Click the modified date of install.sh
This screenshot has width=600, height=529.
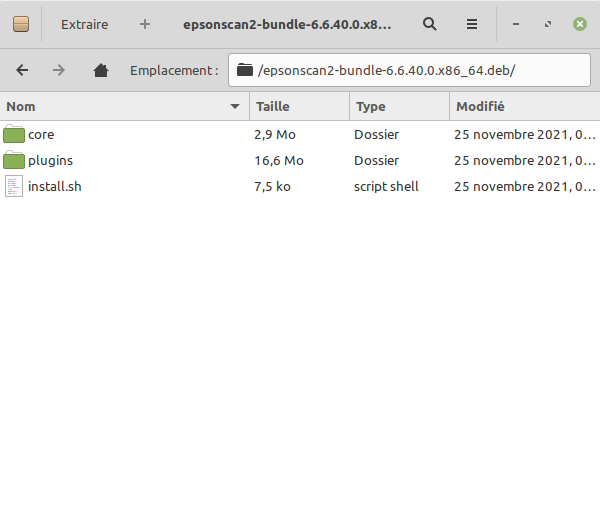(525, 187)
